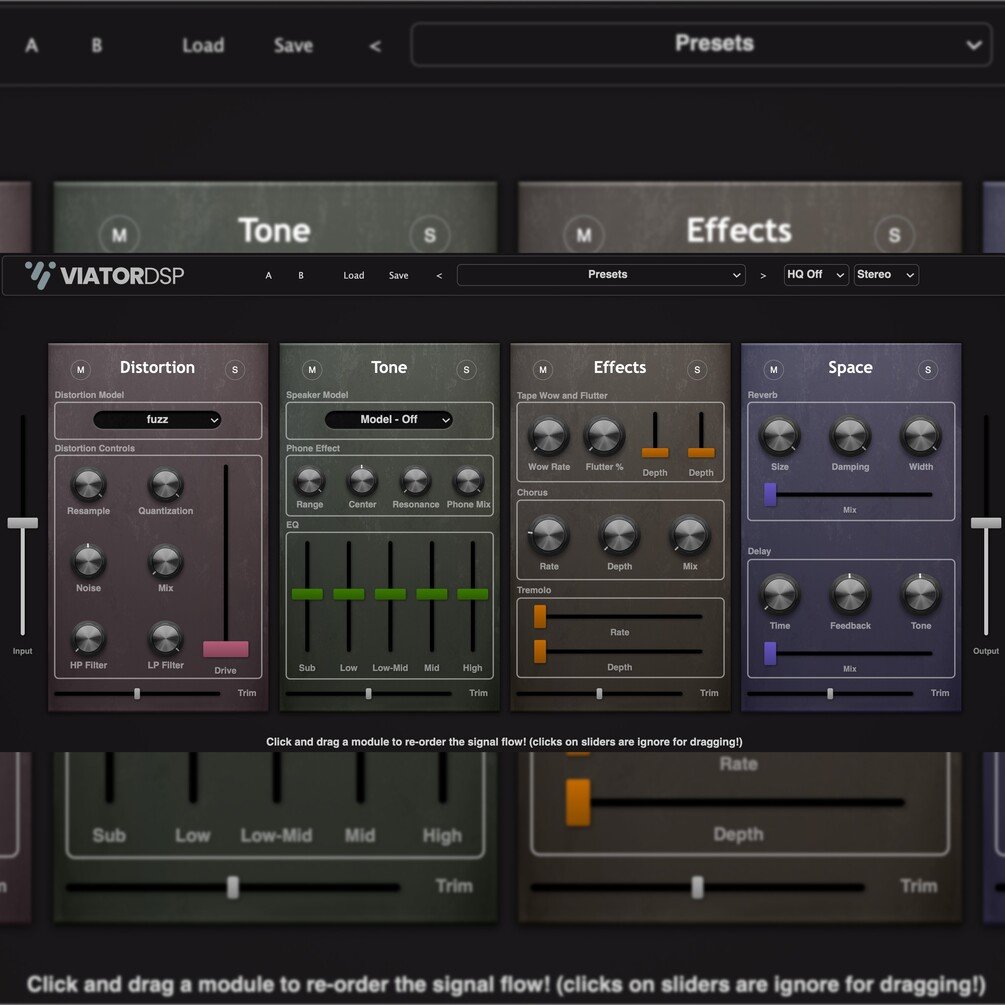Screen dimensions: 1005x1005
Task: Click the Tone module Trim slider handle
Action: (369, 694)
